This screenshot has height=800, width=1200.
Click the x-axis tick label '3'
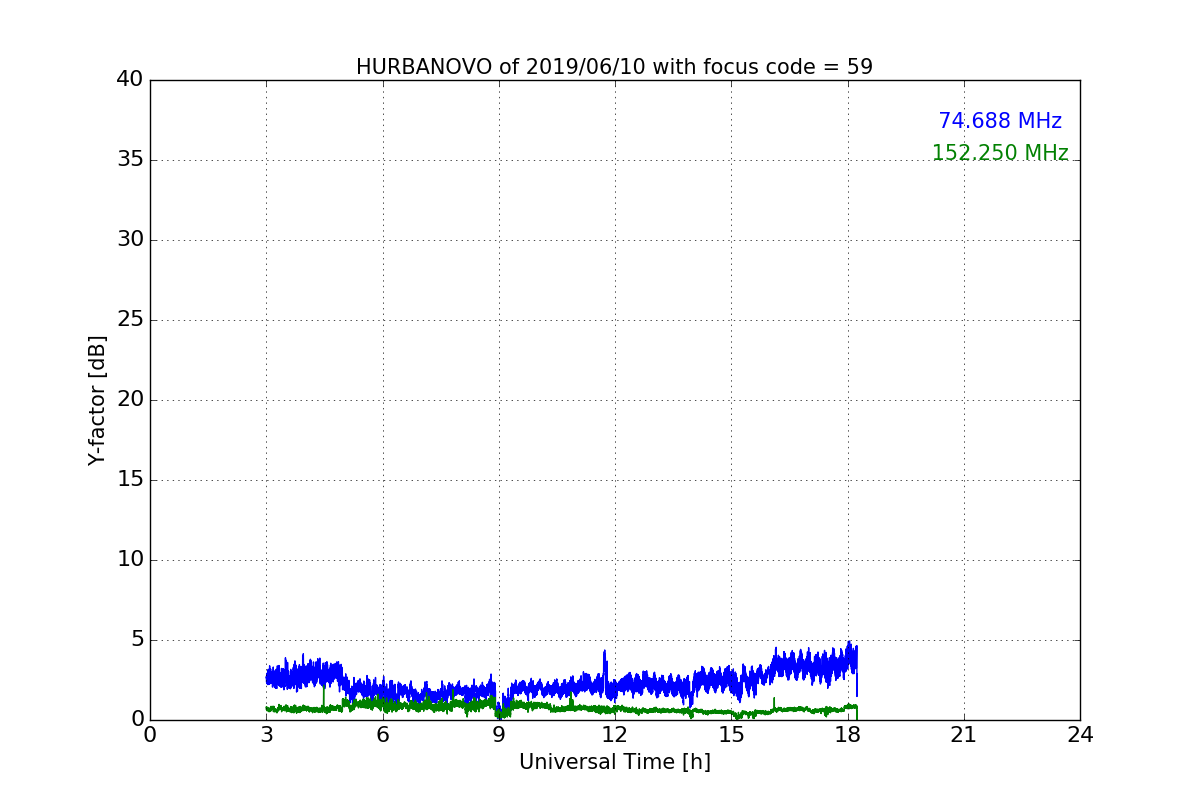(x=266, y=734)
